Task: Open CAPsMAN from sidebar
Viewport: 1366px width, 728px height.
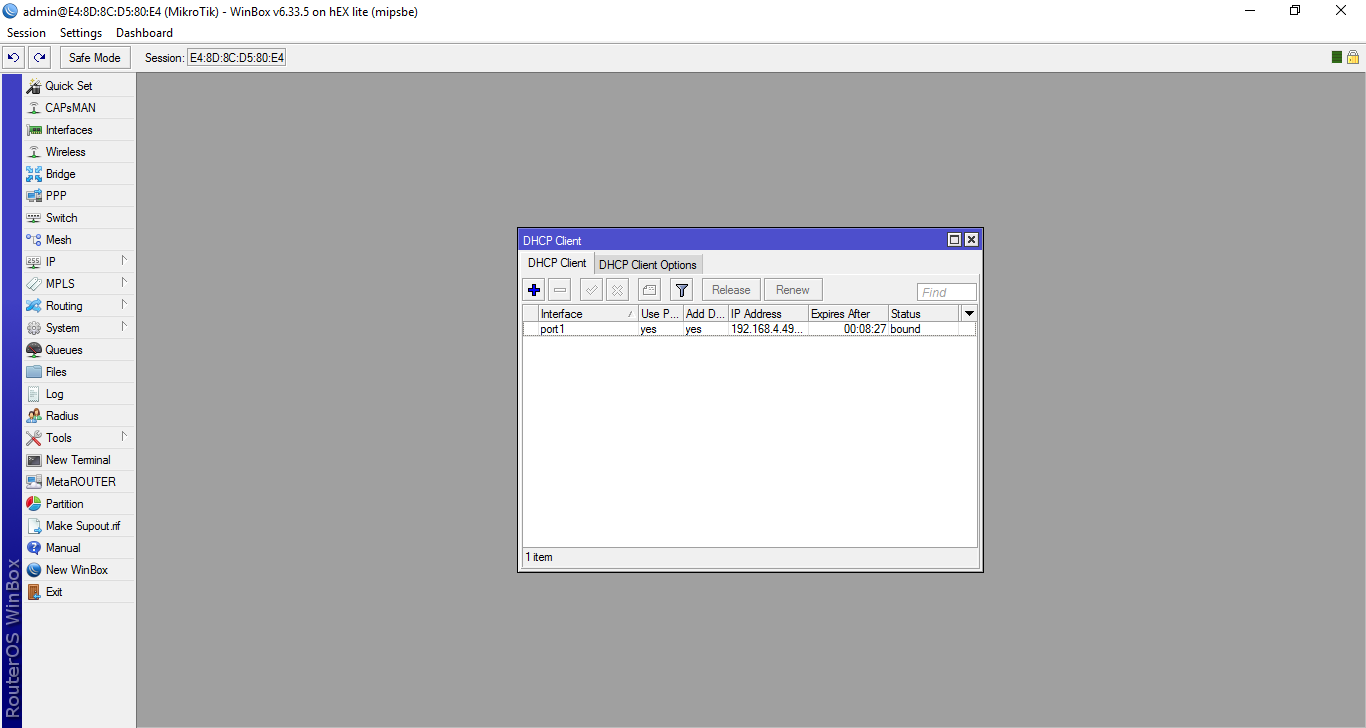Action: pyautogui.click(x=79, y=108)
